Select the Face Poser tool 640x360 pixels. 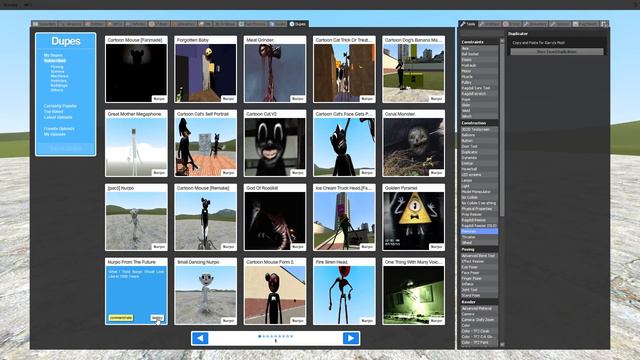click(x=479, y=273)
